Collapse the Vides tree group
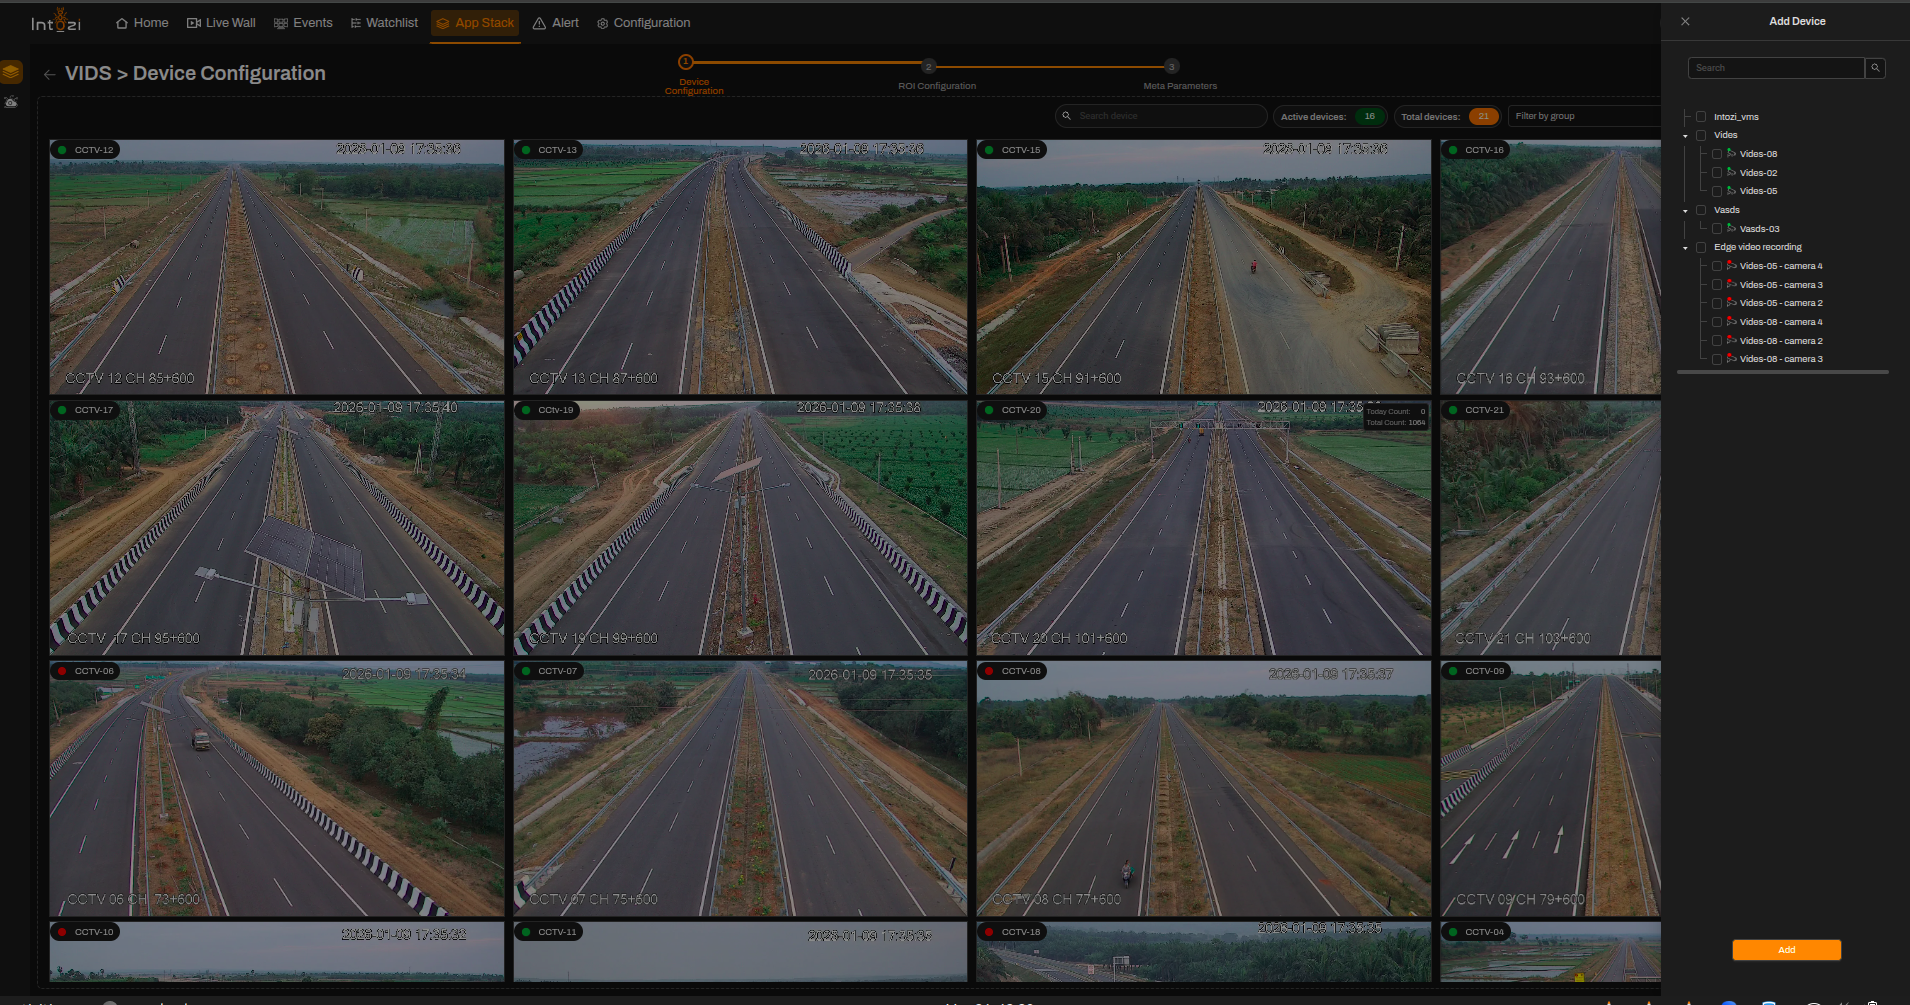 pos(1685,136)
